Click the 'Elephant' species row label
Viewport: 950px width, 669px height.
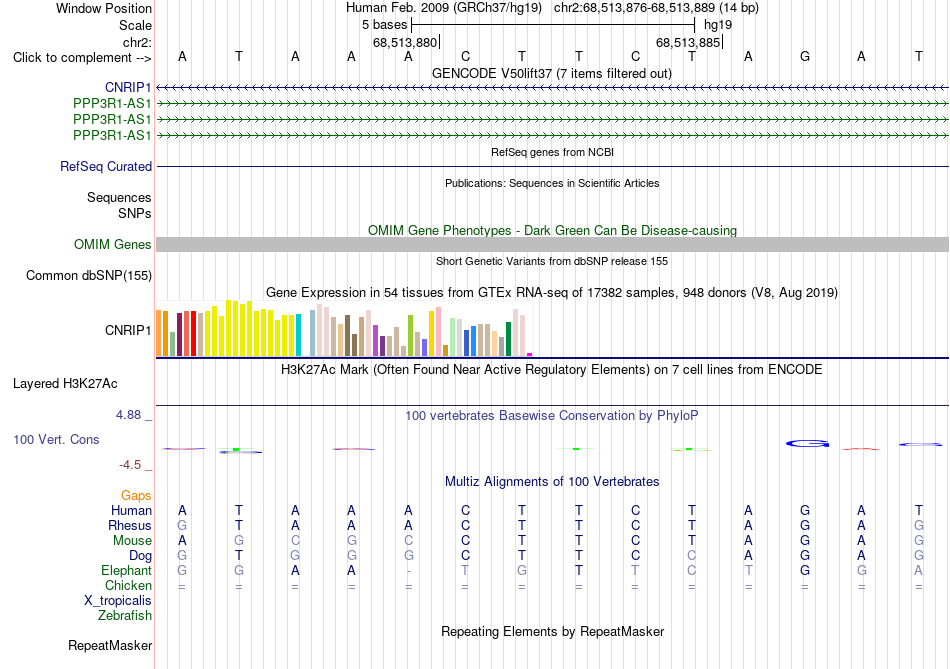click(x=127, y=571)
